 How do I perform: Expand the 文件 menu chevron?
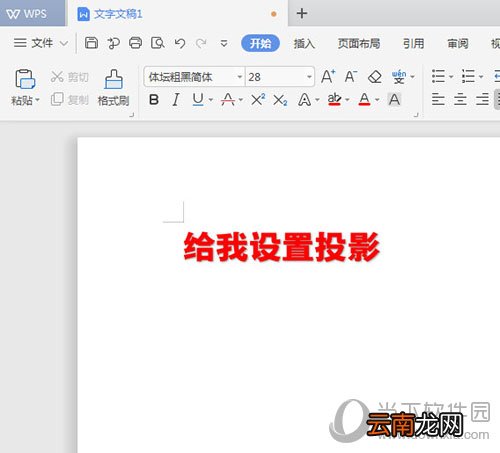click(64, 43)
